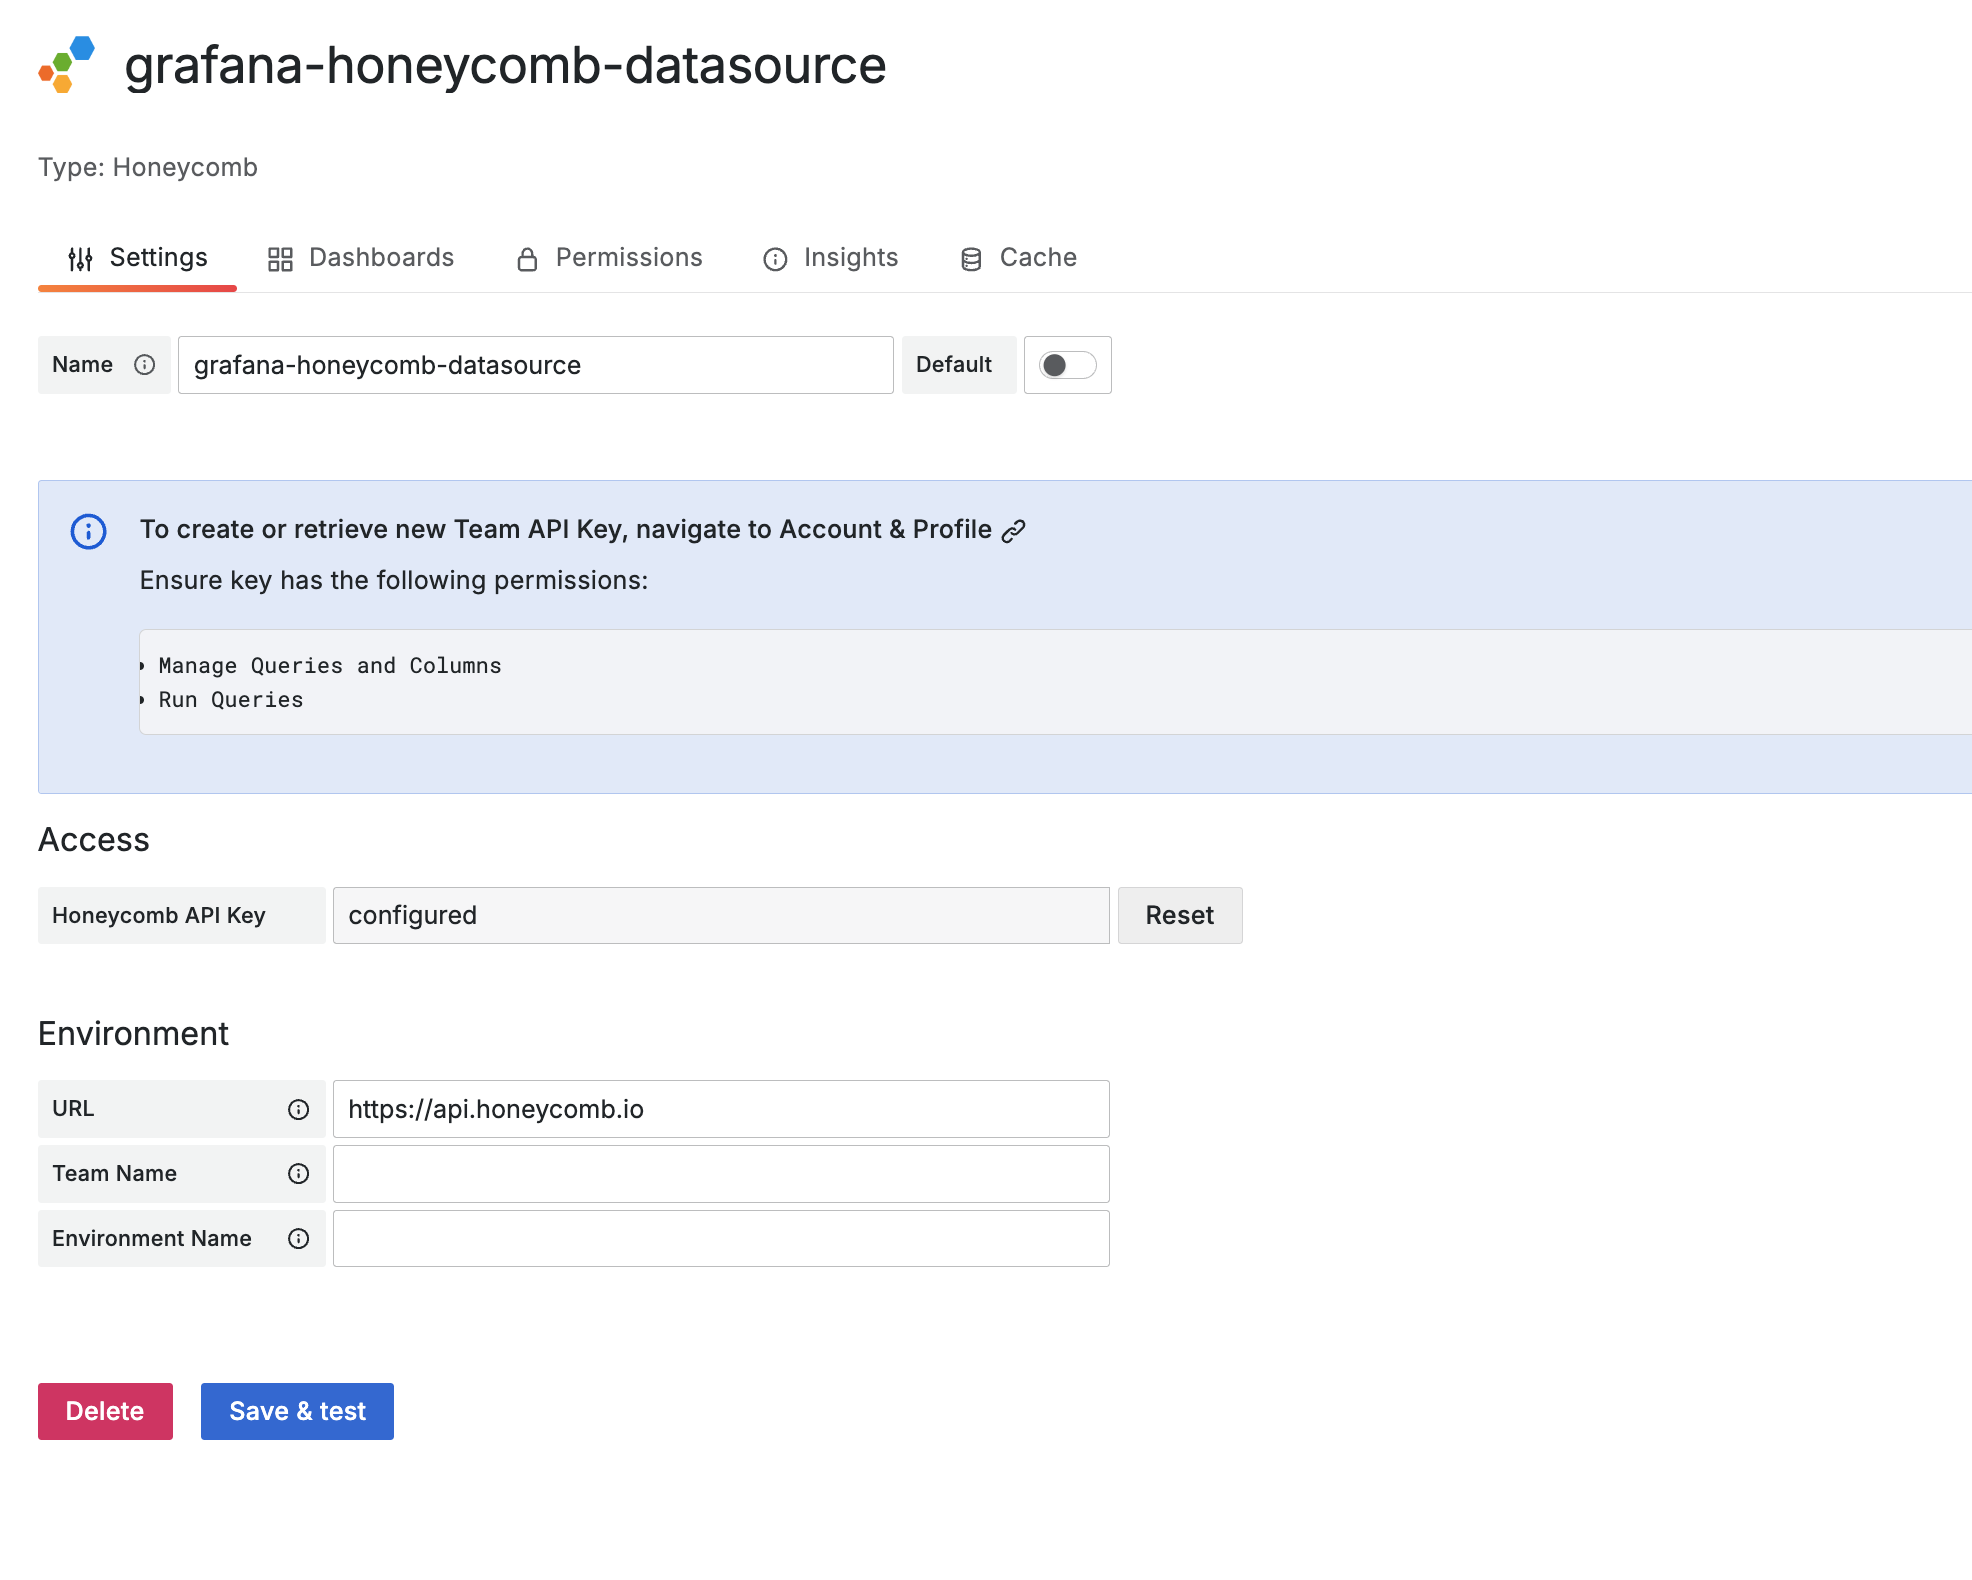Focus the empty Team Name input

point(720,1174)
